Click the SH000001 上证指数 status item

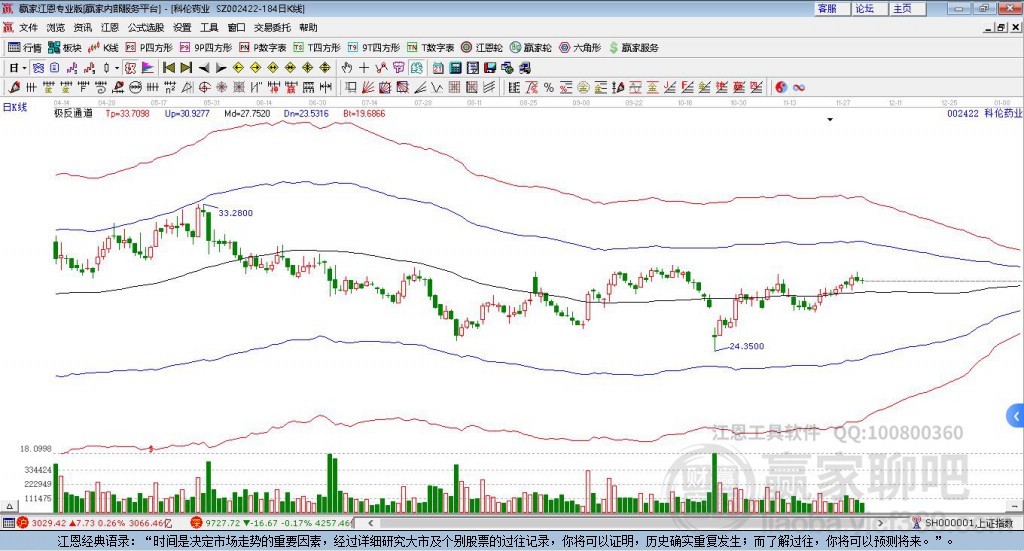point(962,523)
